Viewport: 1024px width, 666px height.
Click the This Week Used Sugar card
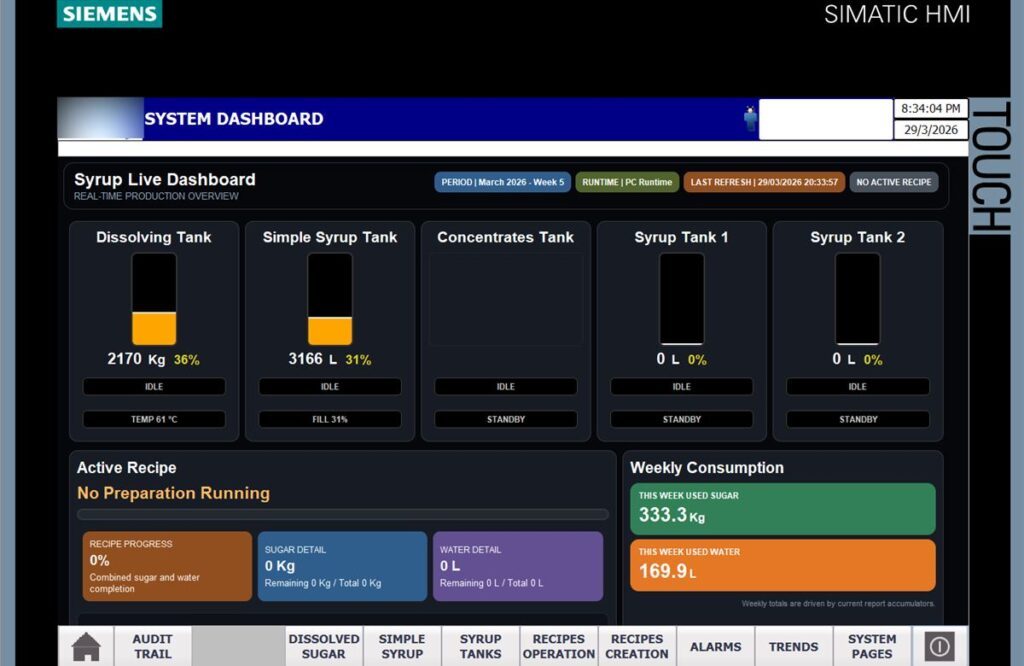(x=783, y=509)
